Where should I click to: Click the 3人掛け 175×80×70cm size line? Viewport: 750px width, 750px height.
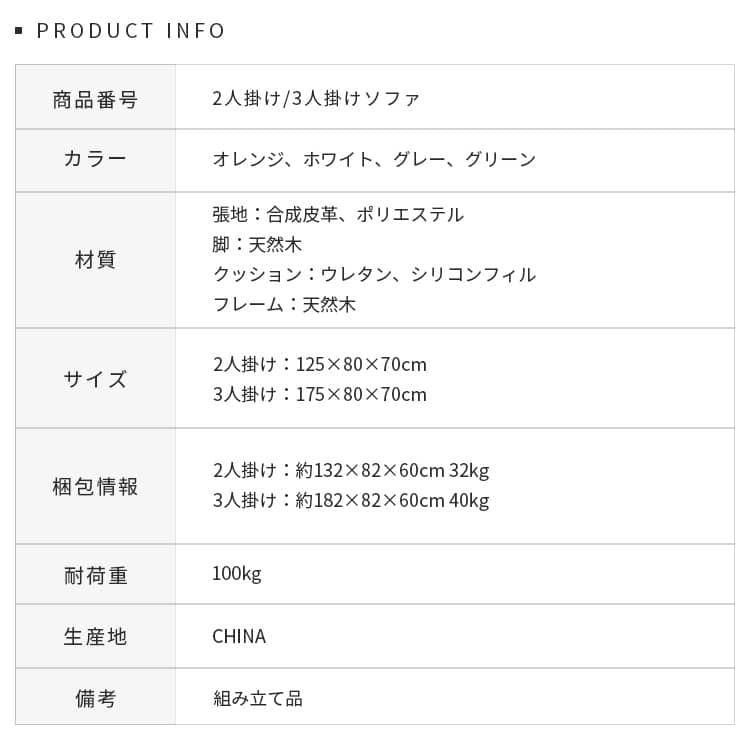pos(320,395)
